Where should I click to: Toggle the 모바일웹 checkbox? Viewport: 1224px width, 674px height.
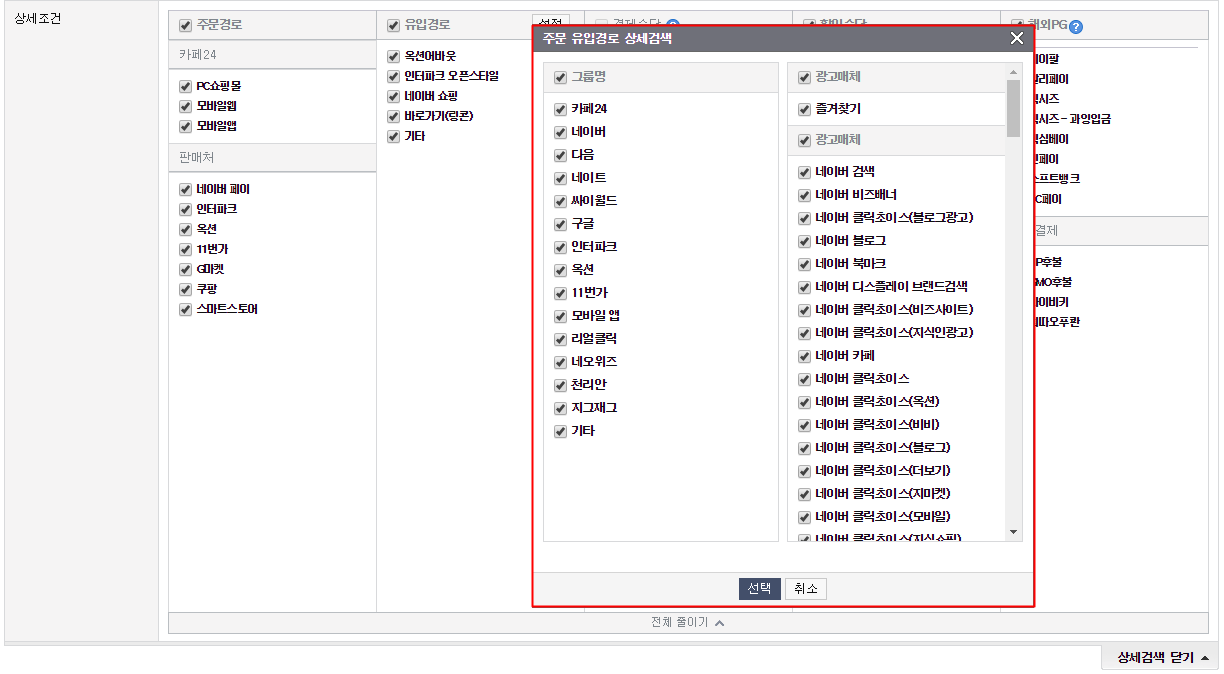(x=185, y=106)
